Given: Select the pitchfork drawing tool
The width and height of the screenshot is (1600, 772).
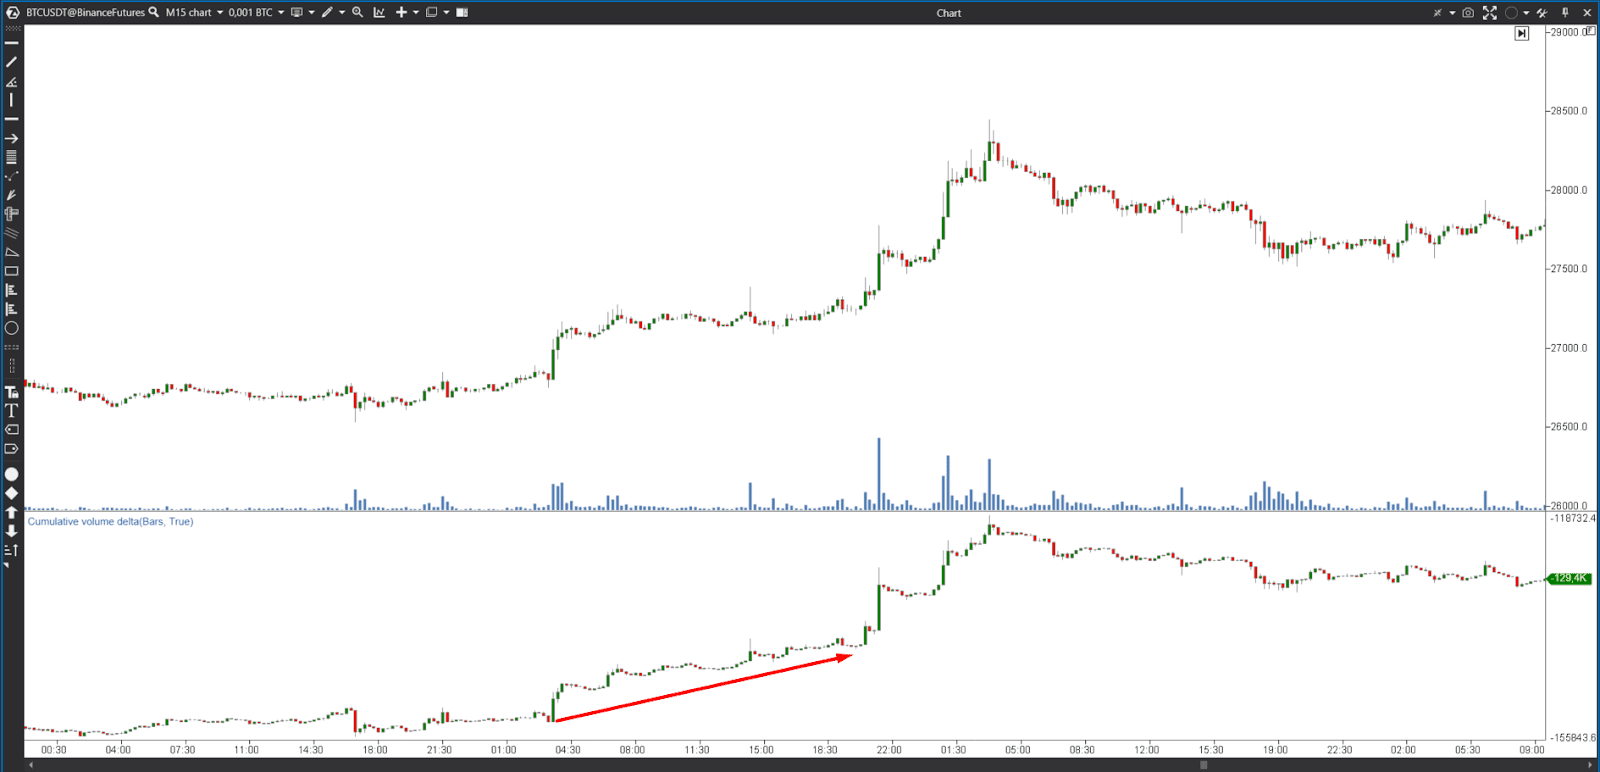Looking at the screenshot, I should point(12,195).
